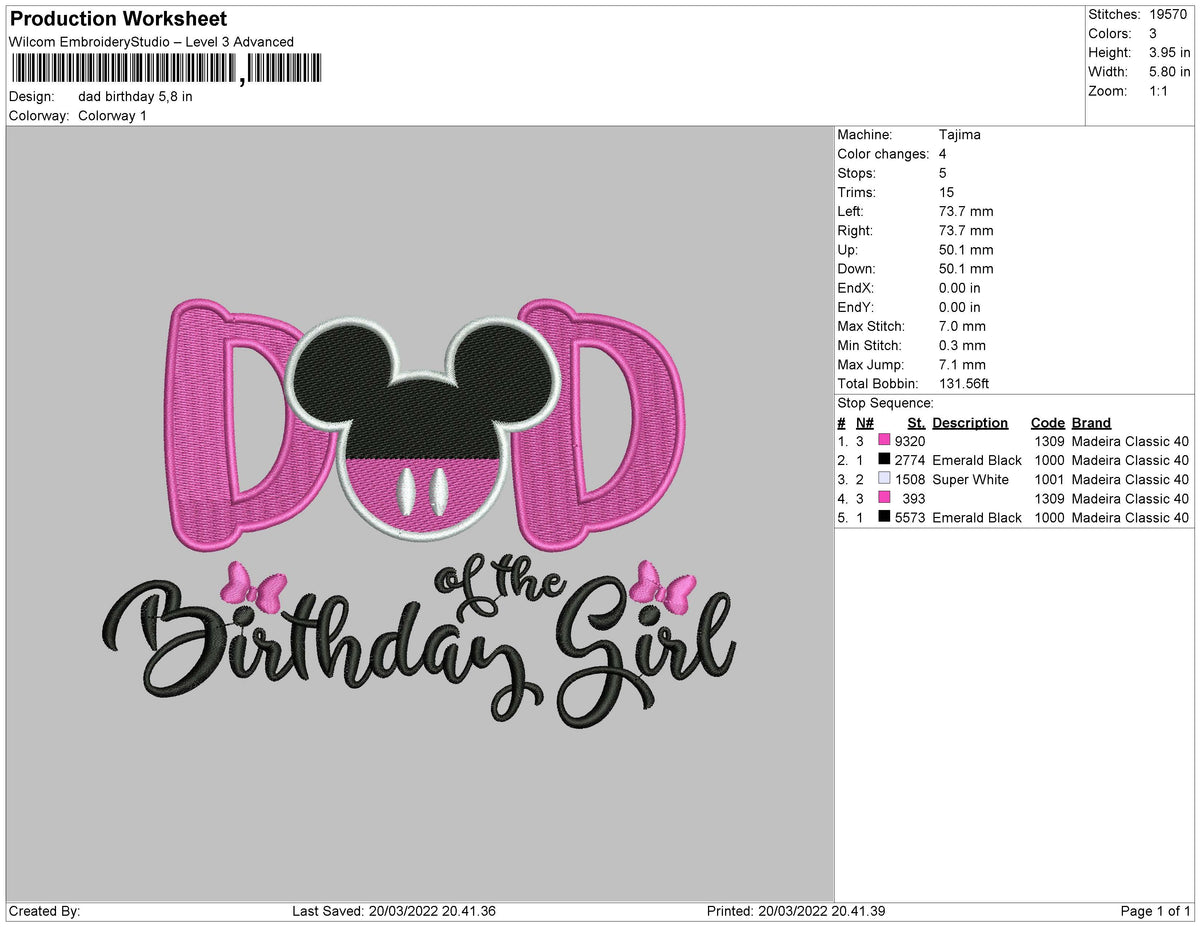
Task: Click the 'Code' column header
Action: (1048, 423)
